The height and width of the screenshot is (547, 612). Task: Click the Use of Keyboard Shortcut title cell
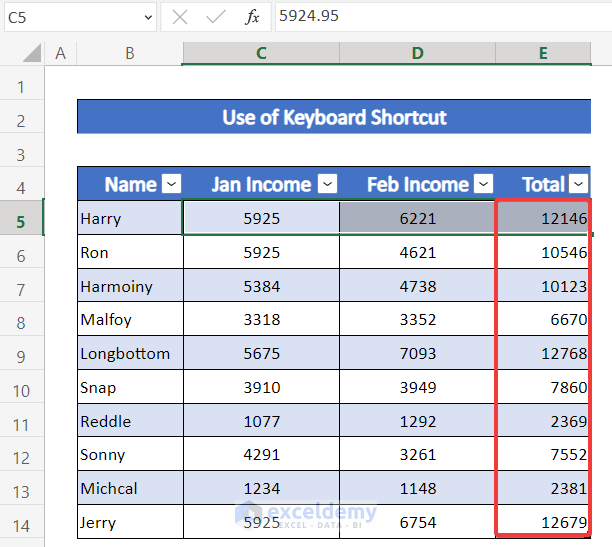click(334, 117)
